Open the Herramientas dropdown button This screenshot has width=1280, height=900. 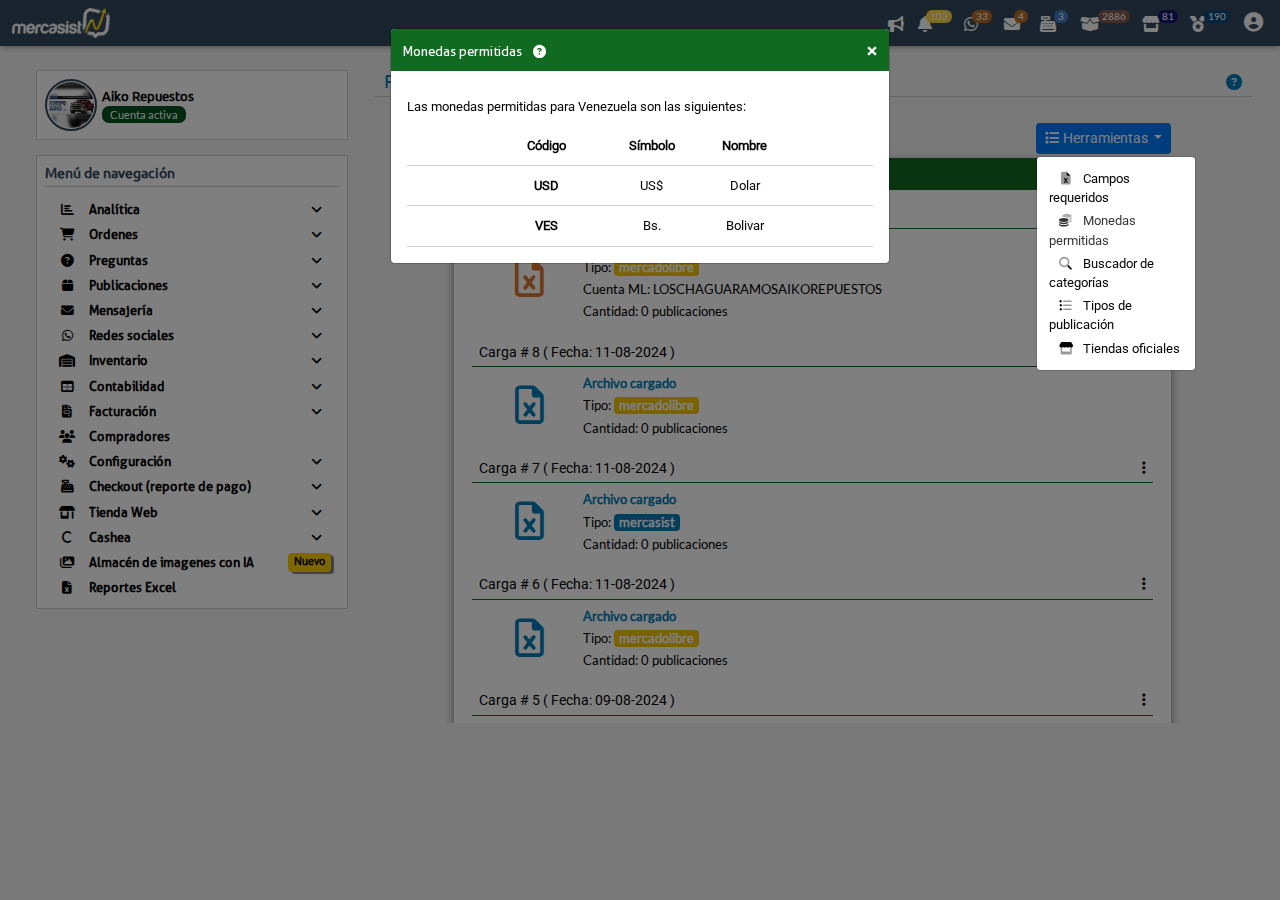(x=1103, y=138)
